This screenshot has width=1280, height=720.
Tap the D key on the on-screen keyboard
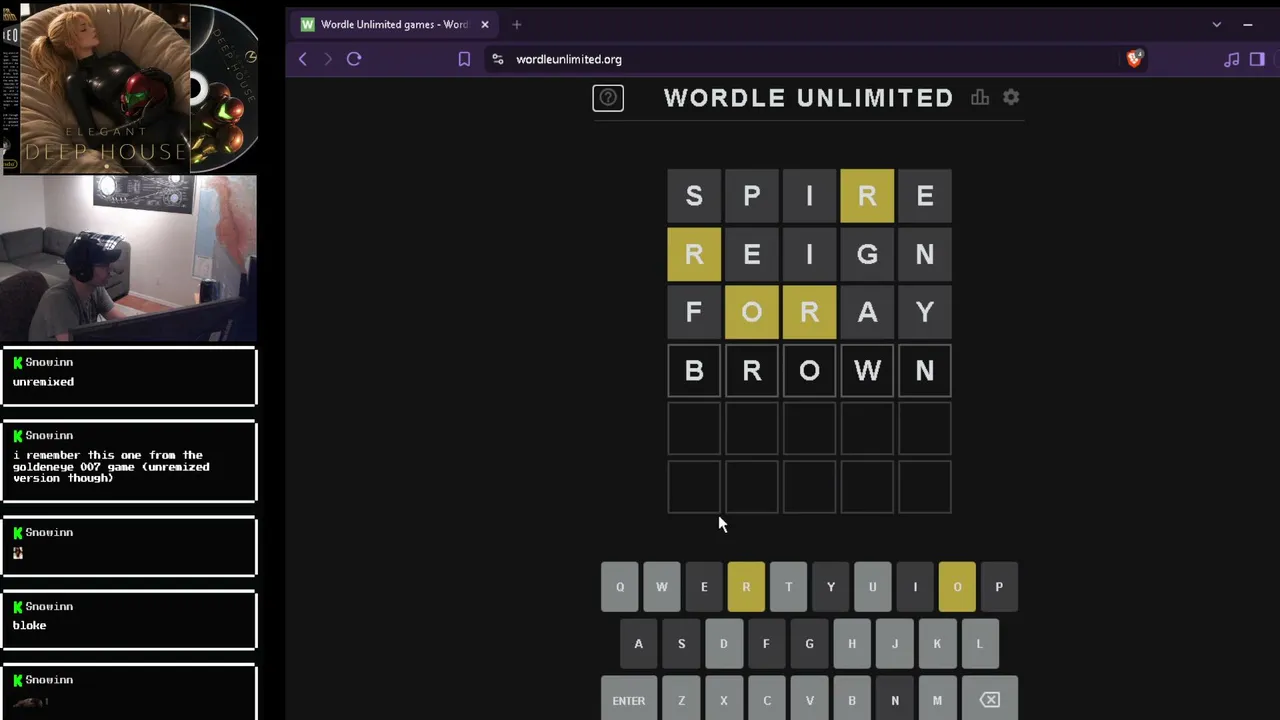pos(724,644)
